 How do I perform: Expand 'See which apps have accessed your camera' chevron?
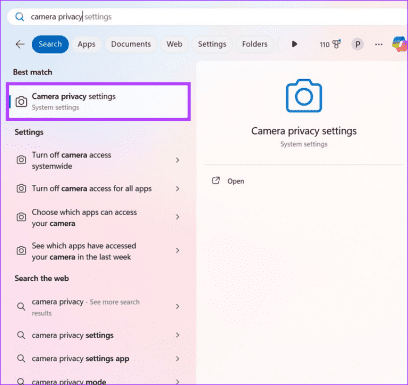(178, 250)
